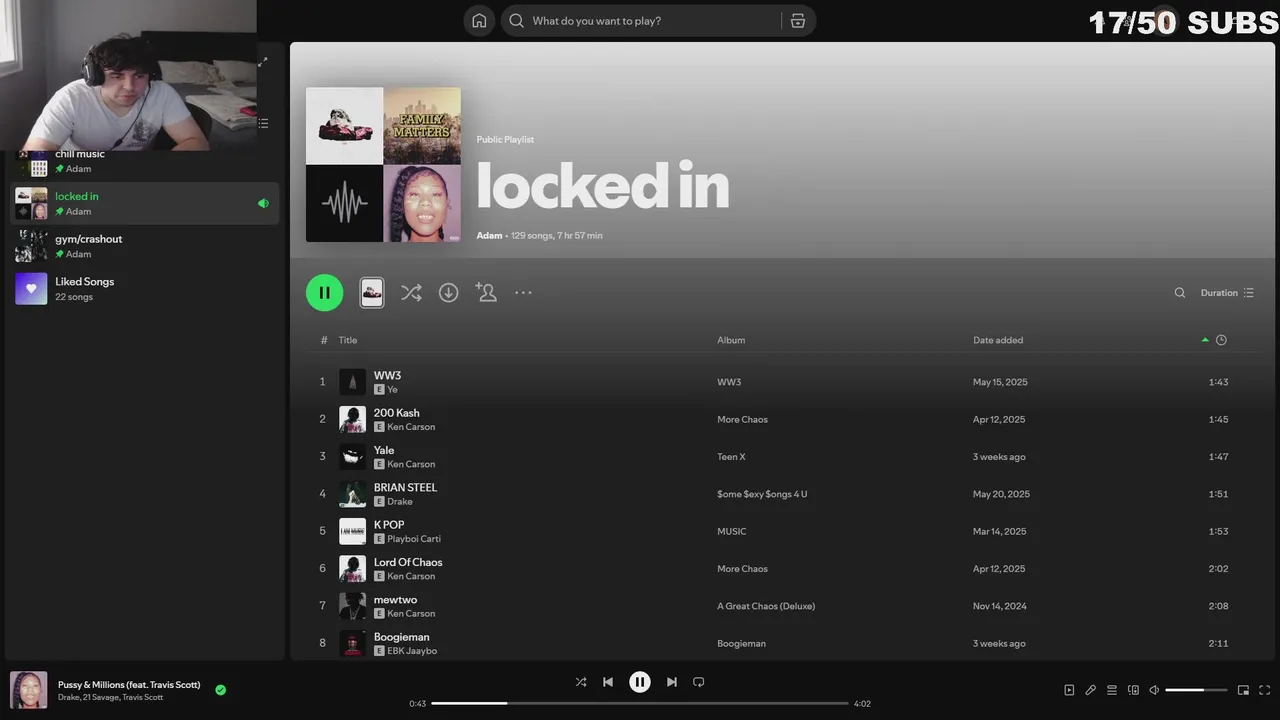
Task: Click the album preview thumbnail beside the green pause button
Action: (372, 293)
